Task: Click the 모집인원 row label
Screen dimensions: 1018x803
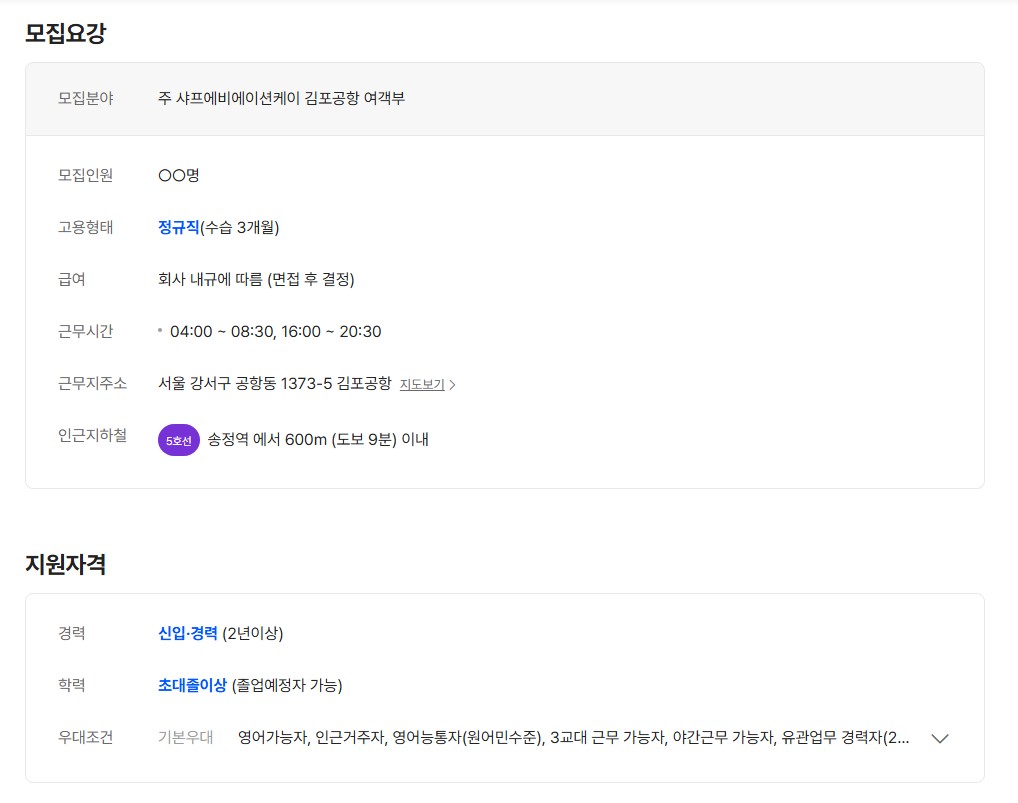Action: coord(86,175)
